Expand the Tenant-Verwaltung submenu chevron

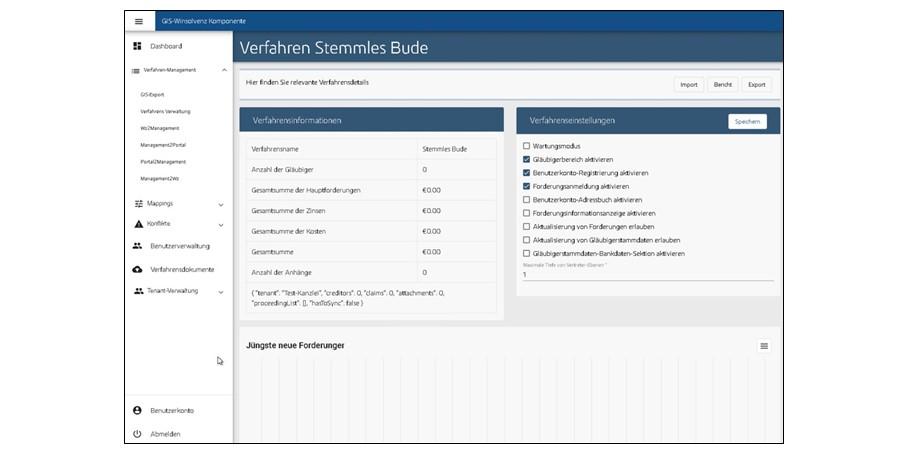(x=221, y=292)
